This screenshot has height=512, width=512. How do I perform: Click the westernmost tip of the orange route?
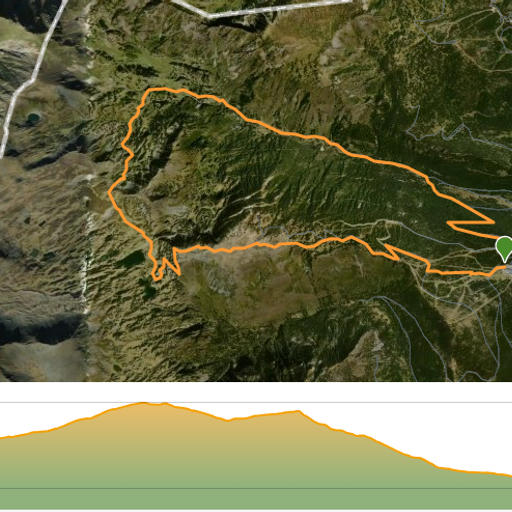coord(109,192)
